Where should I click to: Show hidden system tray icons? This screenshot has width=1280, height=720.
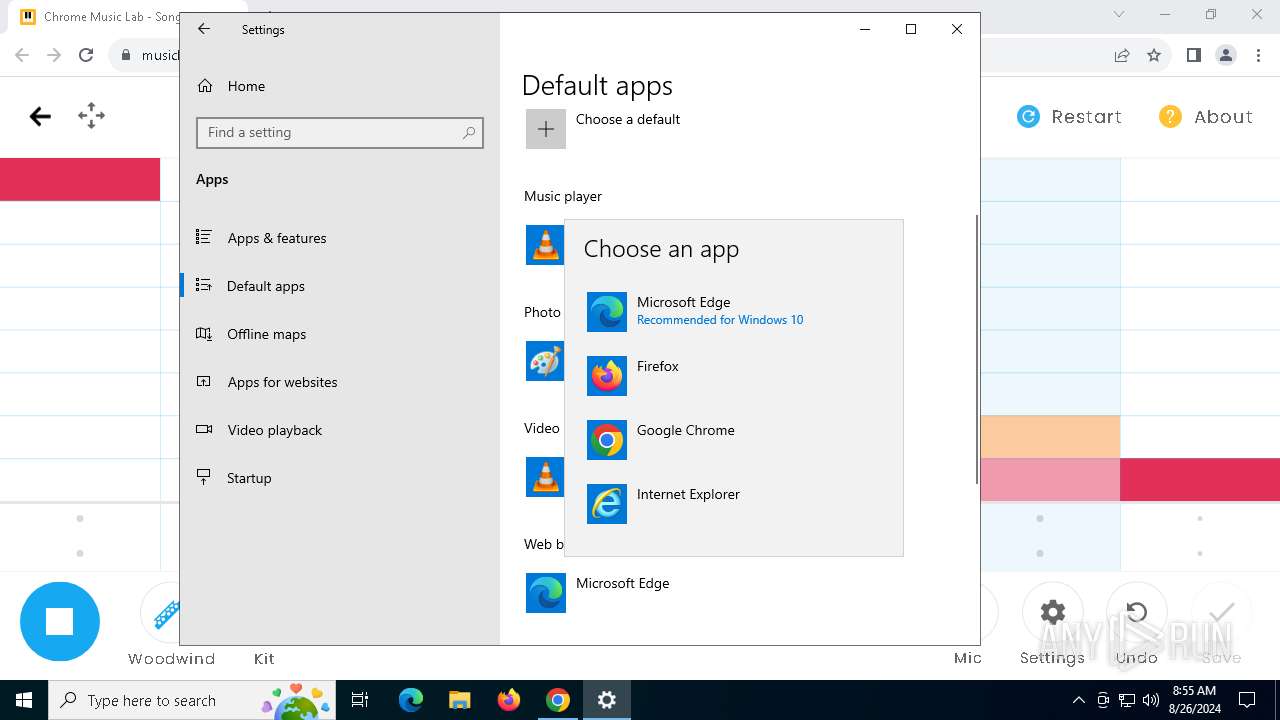[x=1078, y=700]
